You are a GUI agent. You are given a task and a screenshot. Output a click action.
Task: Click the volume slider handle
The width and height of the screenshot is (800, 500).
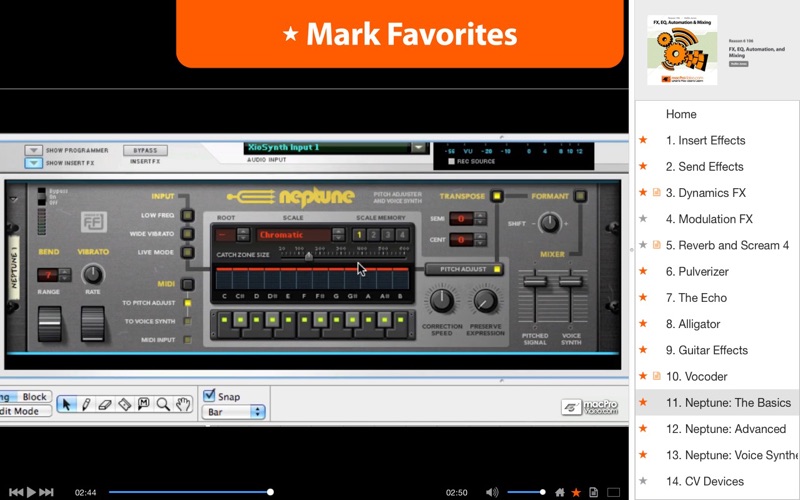tap(542, 492)
